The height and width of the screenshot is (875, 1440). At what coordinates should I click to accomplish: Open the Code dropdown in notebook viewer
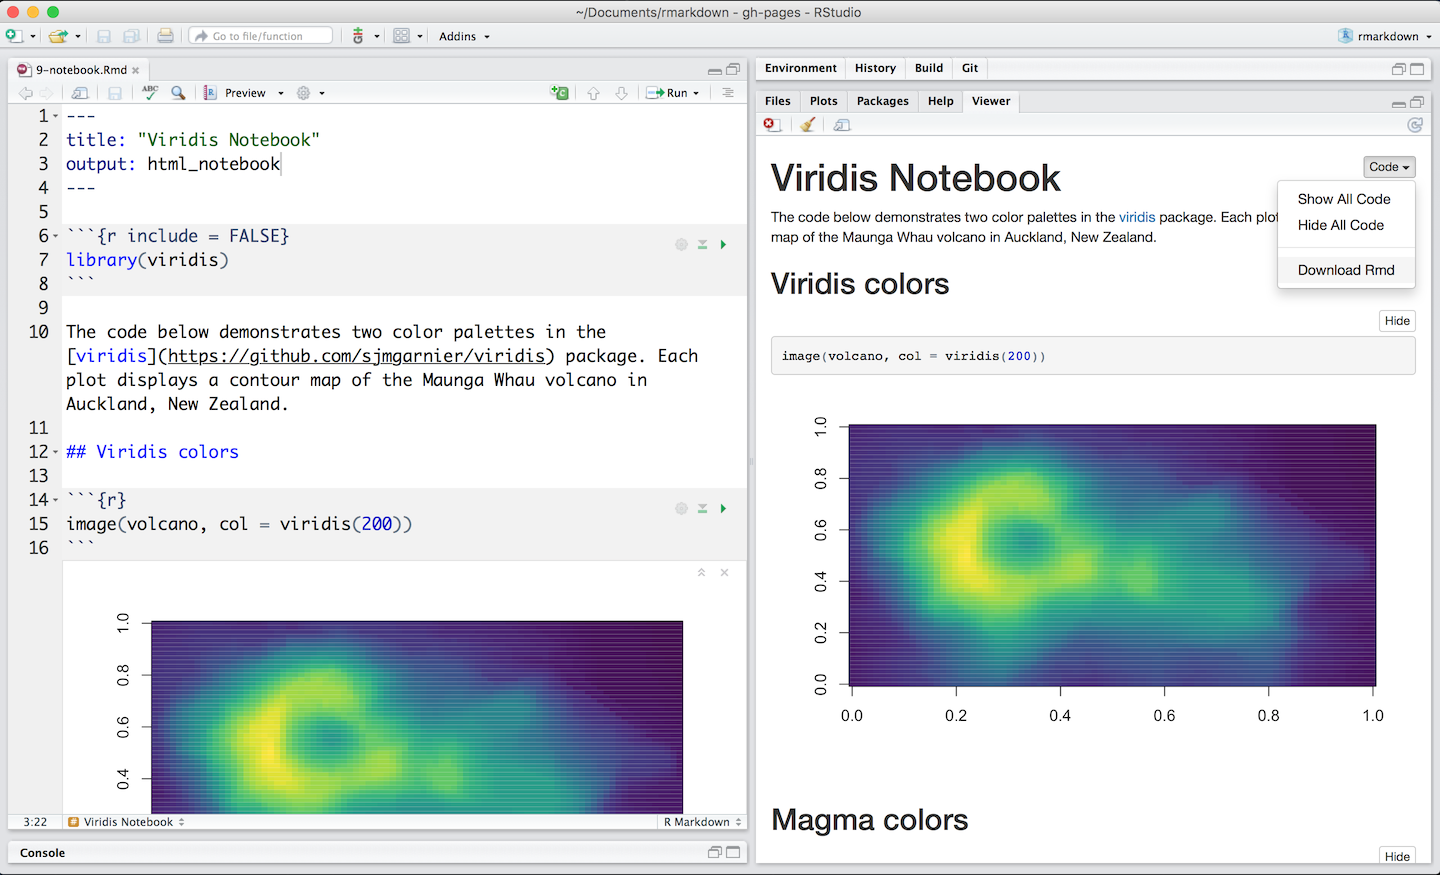[x=1389, y=167]
